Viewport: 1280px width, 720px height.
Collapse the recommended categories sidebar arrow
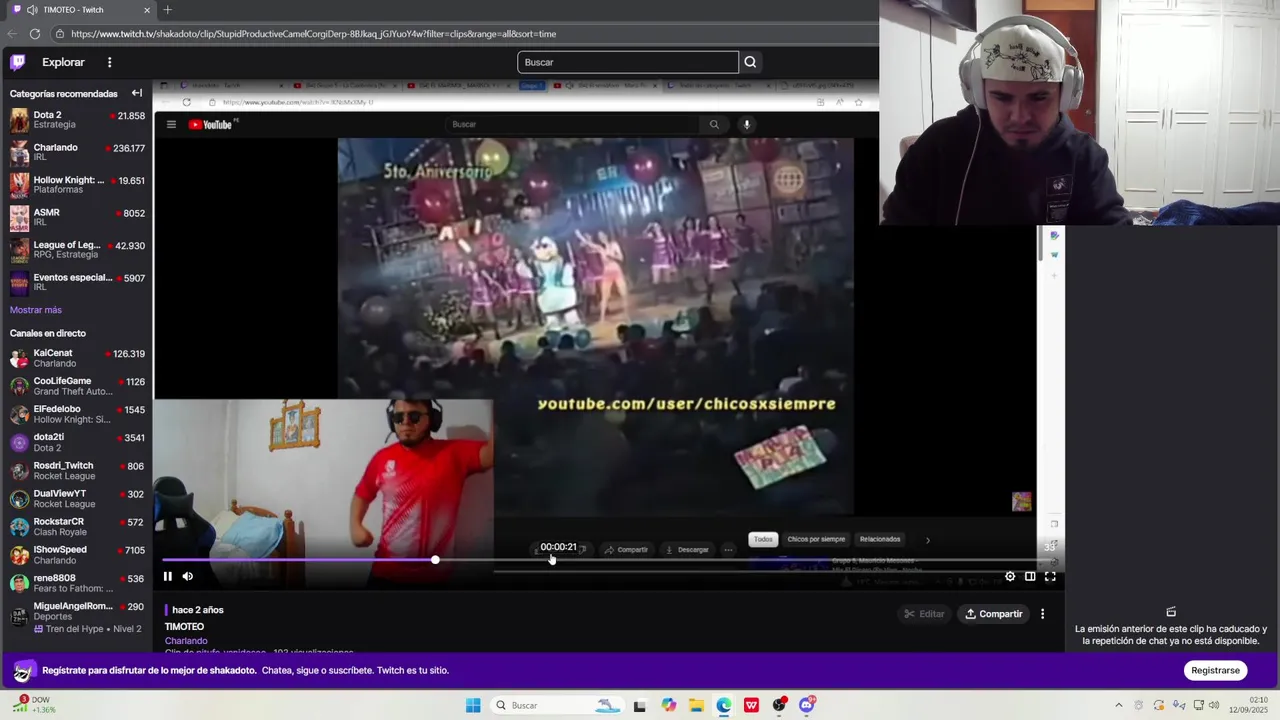pos(137,93)
